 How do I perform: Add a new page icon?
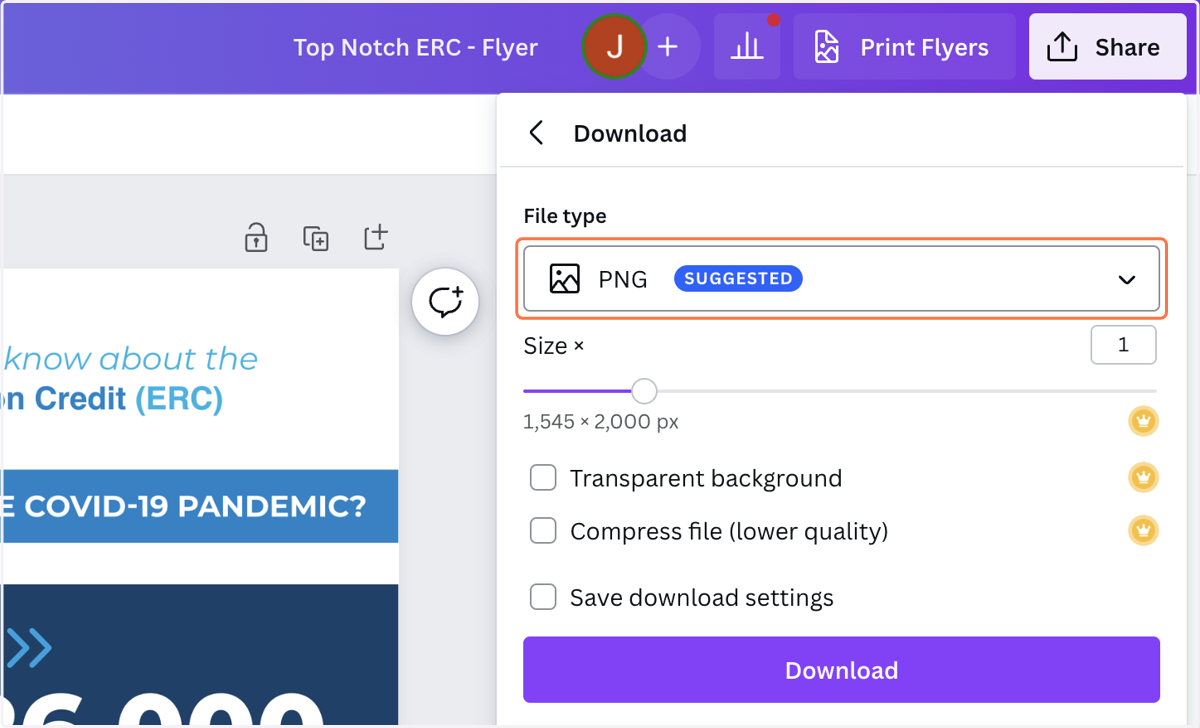pyautogui.click(x=375, y=238)
